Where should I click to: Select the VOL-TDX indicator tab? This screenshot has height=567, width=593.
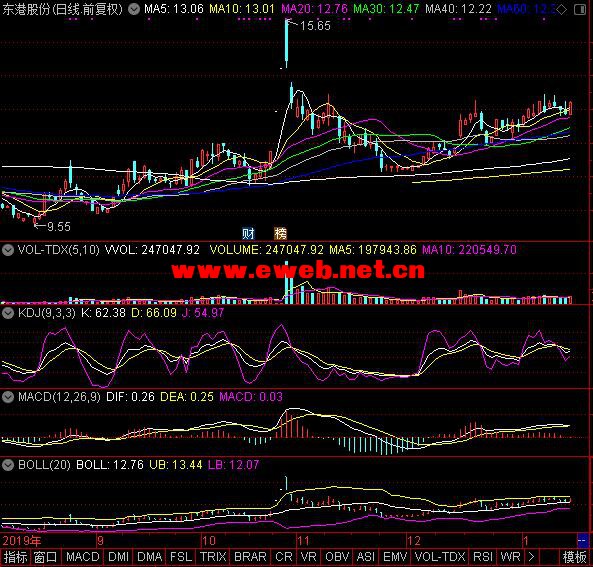[440, 557]
